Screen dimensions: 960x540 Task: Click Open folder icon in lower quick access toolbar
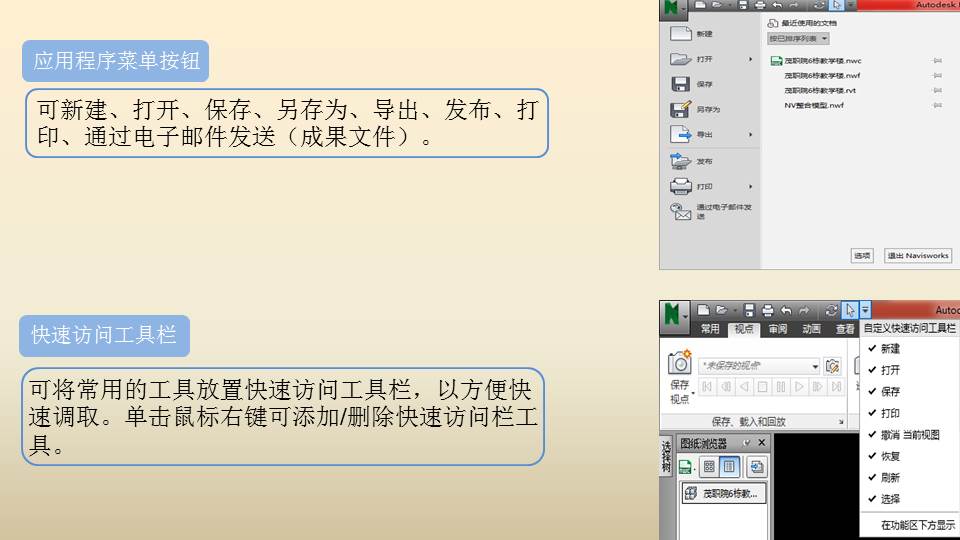722,310
